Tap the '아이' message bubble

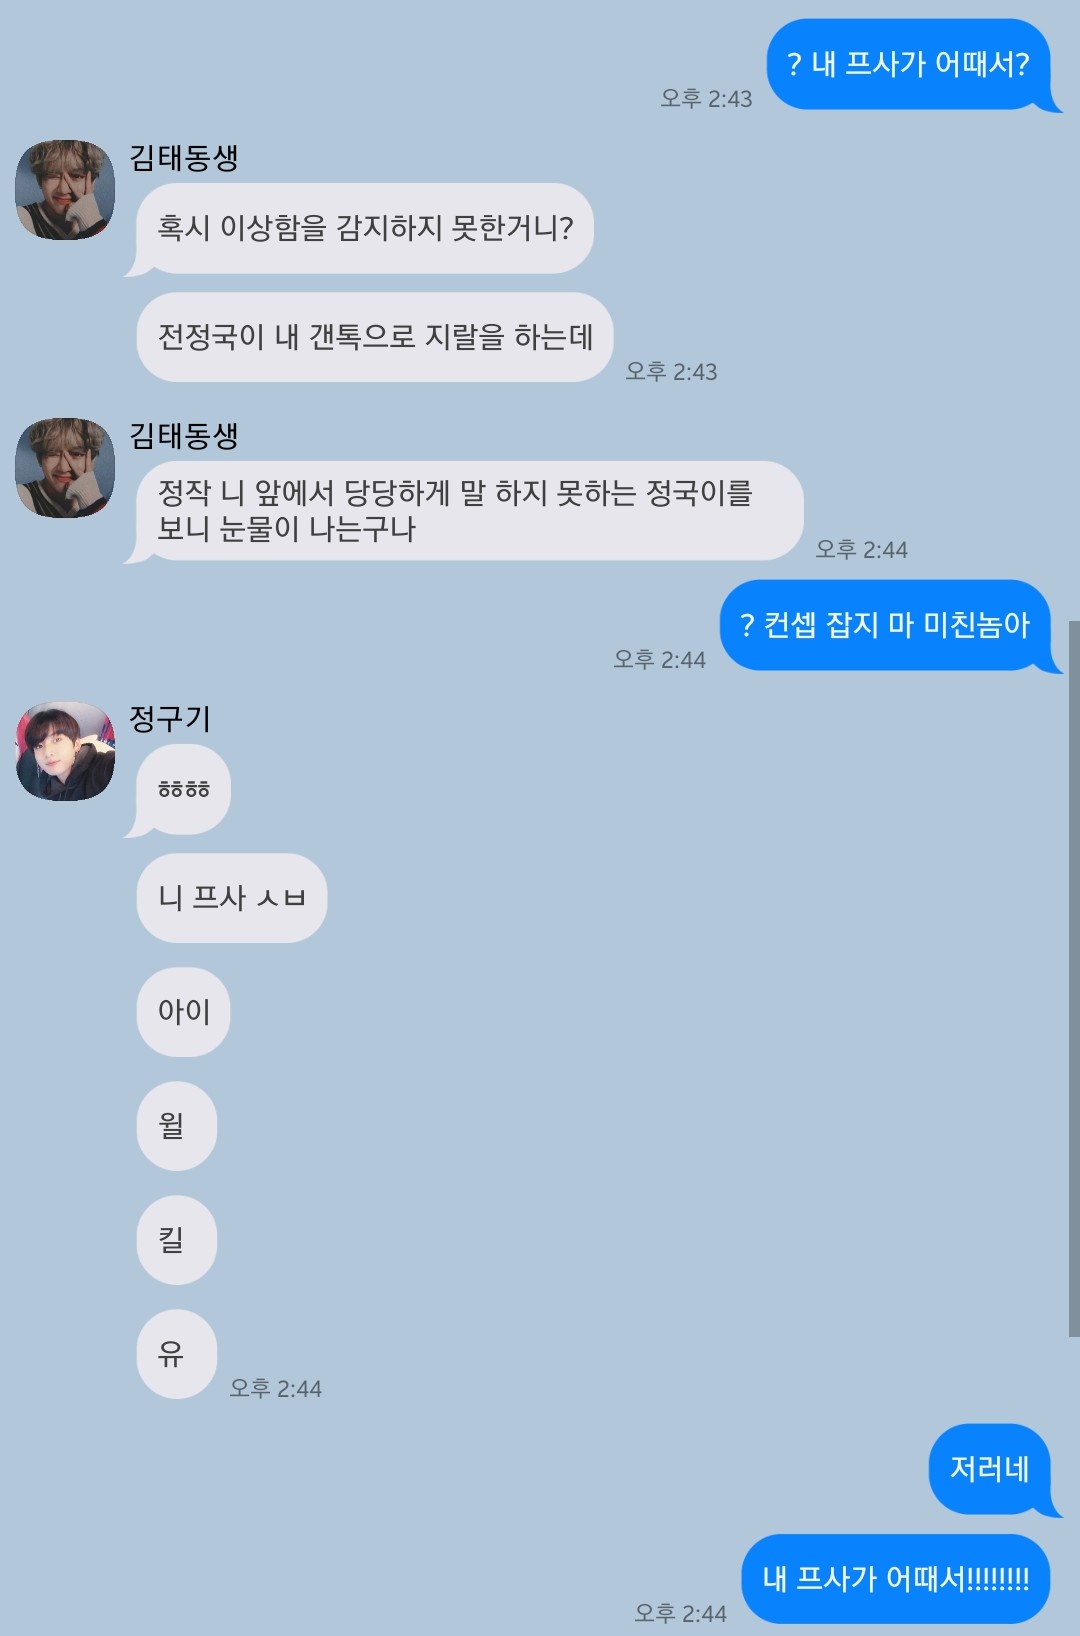coord(184,1012)
